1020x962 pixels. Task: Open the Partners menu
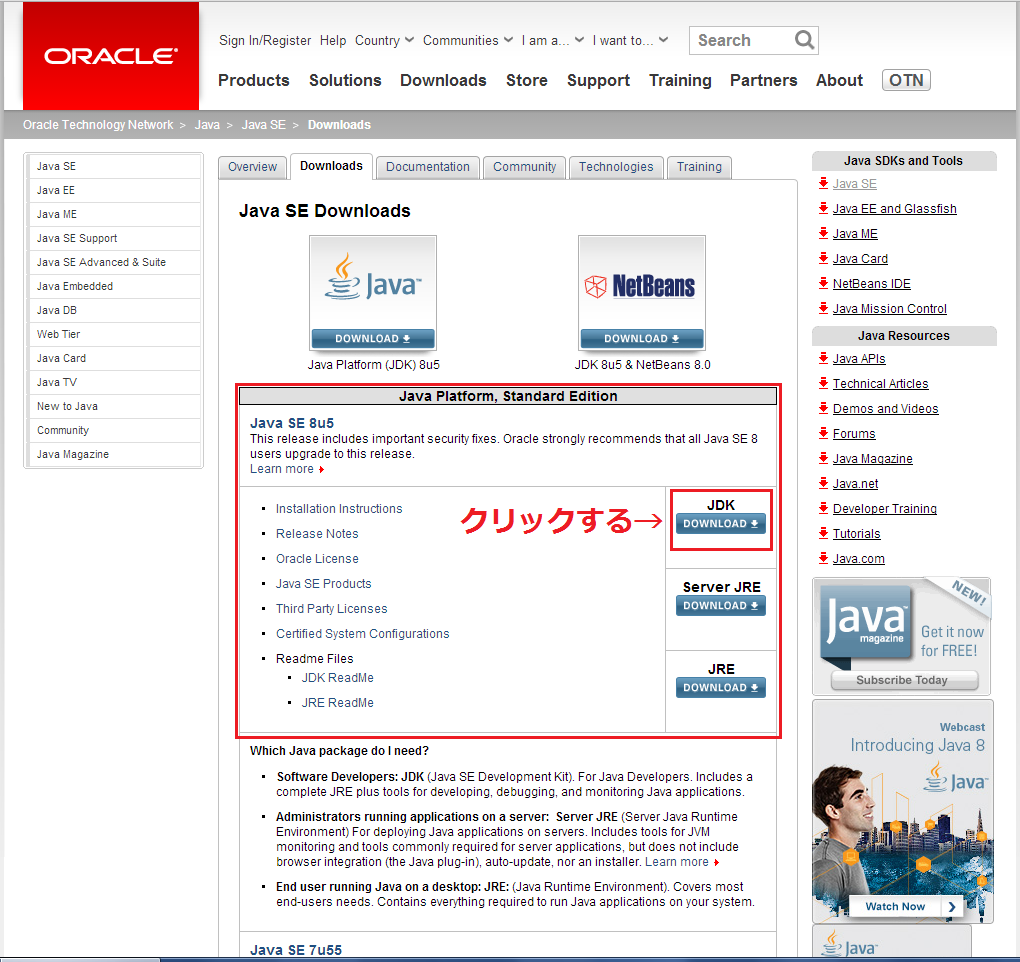[x=763, y=80]
